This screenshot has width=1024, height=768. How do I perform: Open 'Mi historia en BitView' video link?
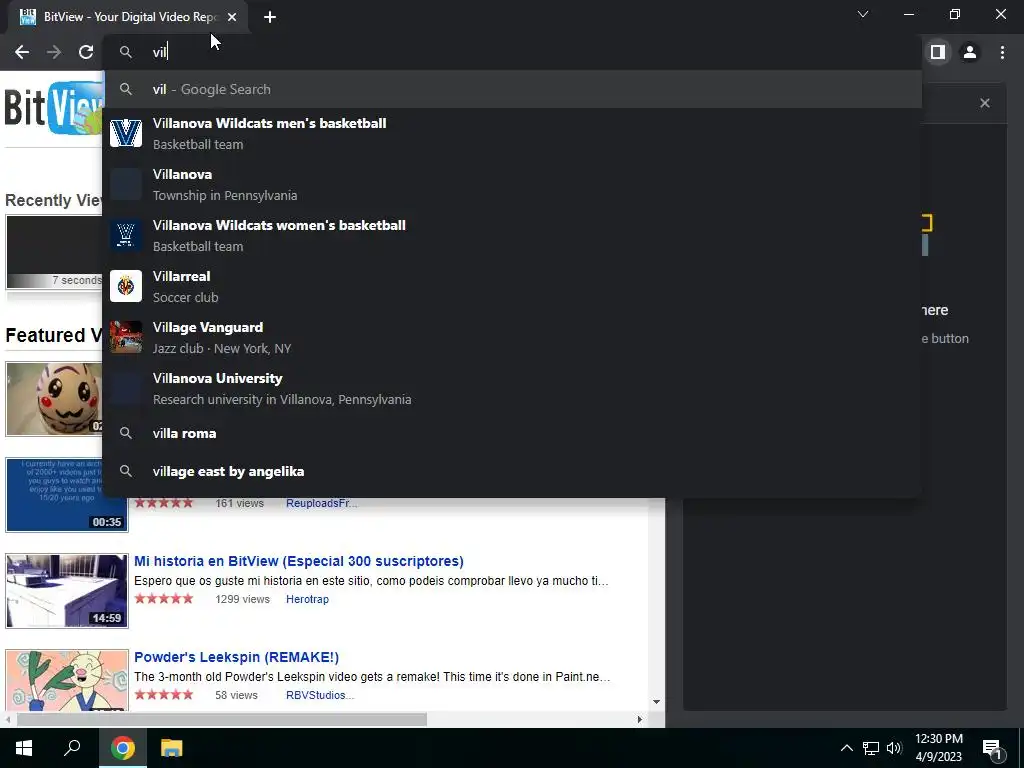298,561
